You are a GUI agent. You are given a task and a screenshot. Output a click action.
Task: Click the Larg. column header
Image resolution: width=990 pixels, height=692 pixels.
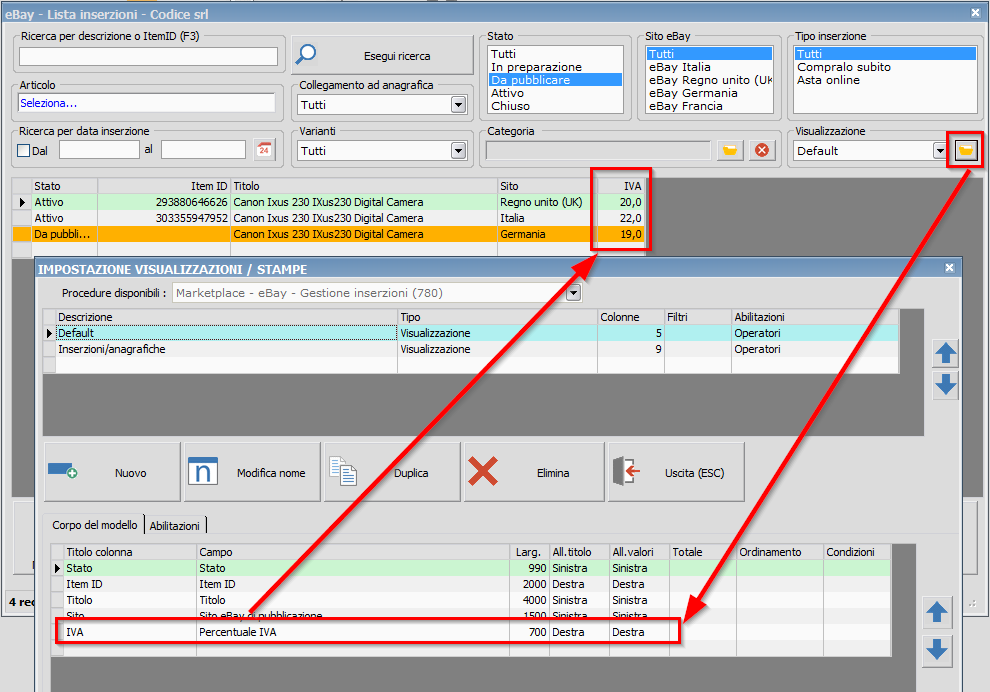point(529,552)
